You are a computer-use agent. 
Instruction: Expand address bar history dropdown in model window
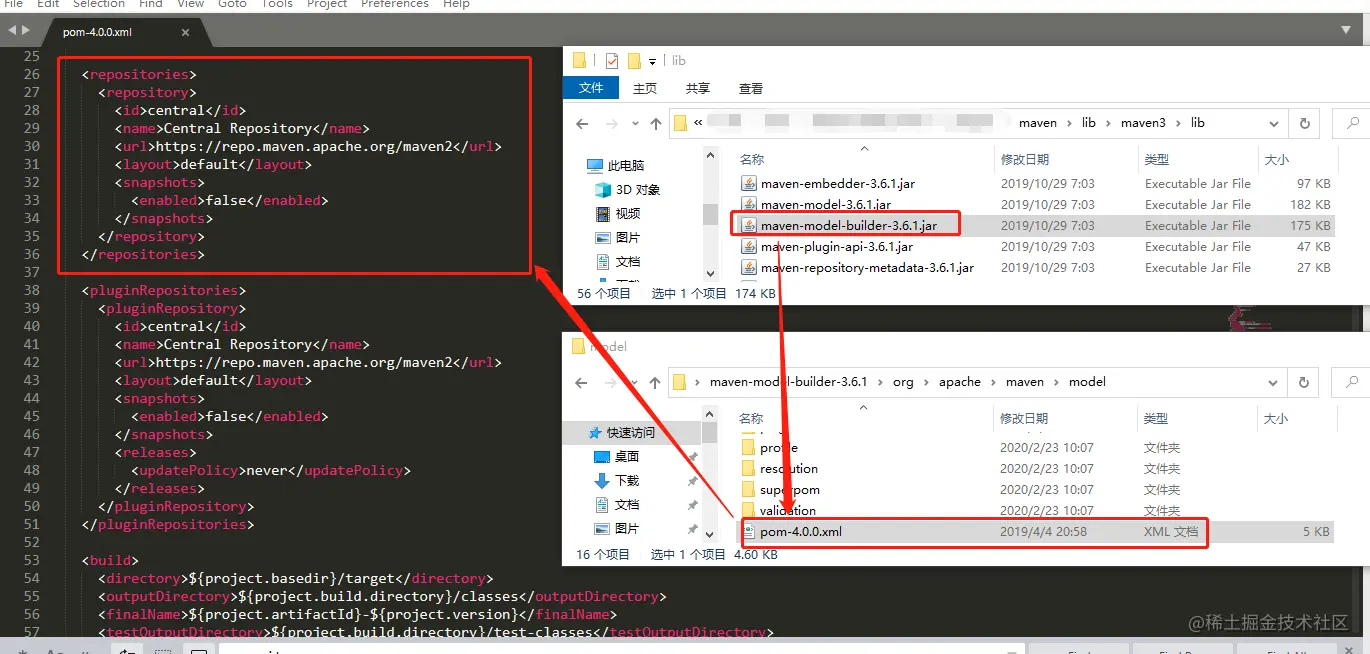[x=1274, y=382]
